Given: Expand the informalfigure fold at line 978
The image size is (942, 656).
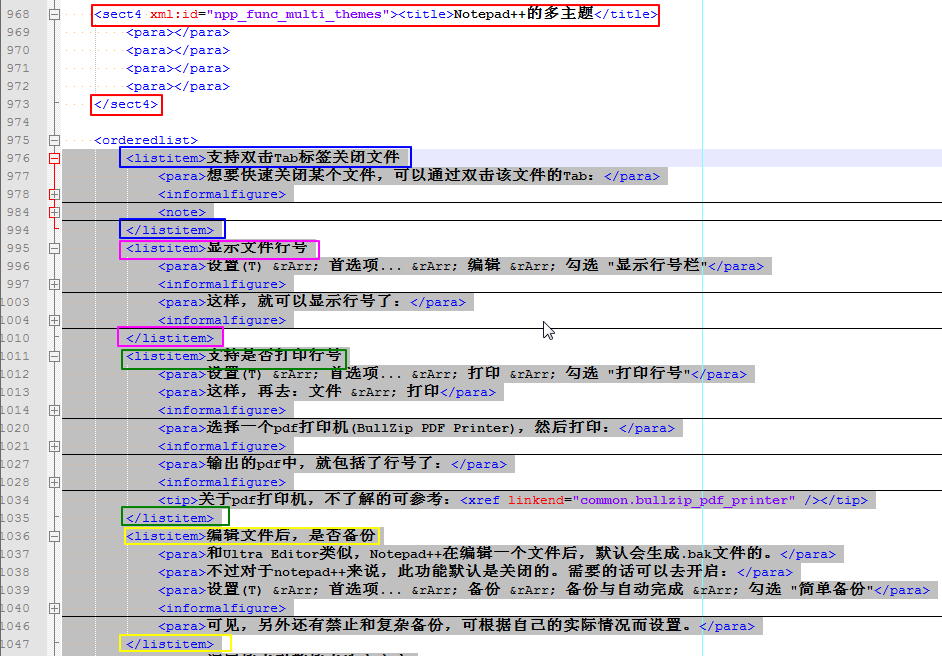Looking at the screenshot, I should [x=54, y=195].
